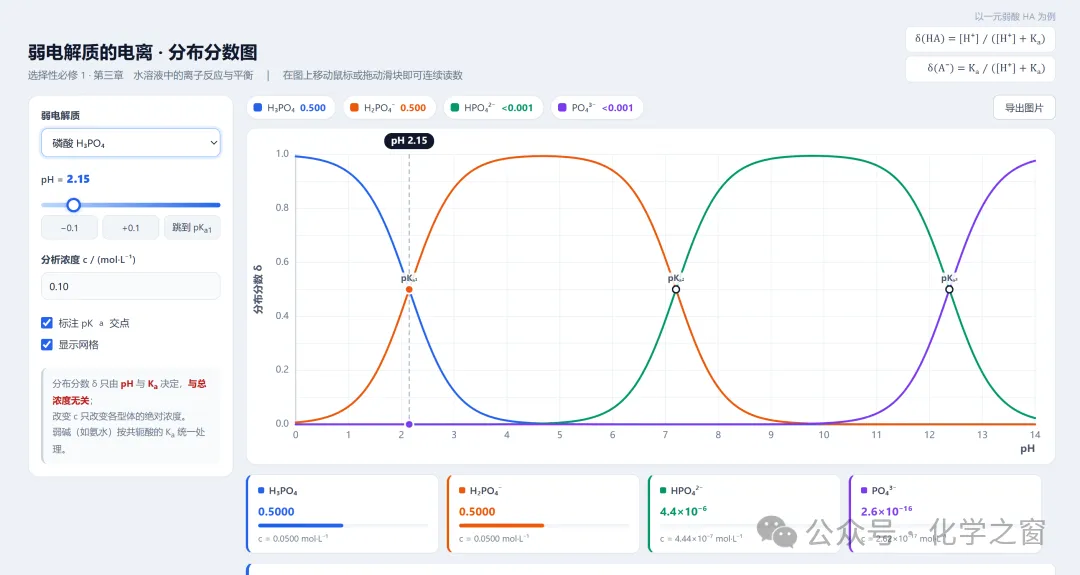Click the note text 与总浓度无关
Image resolution: width=1080 pixels, height=575 pixels.
point(129,392)
